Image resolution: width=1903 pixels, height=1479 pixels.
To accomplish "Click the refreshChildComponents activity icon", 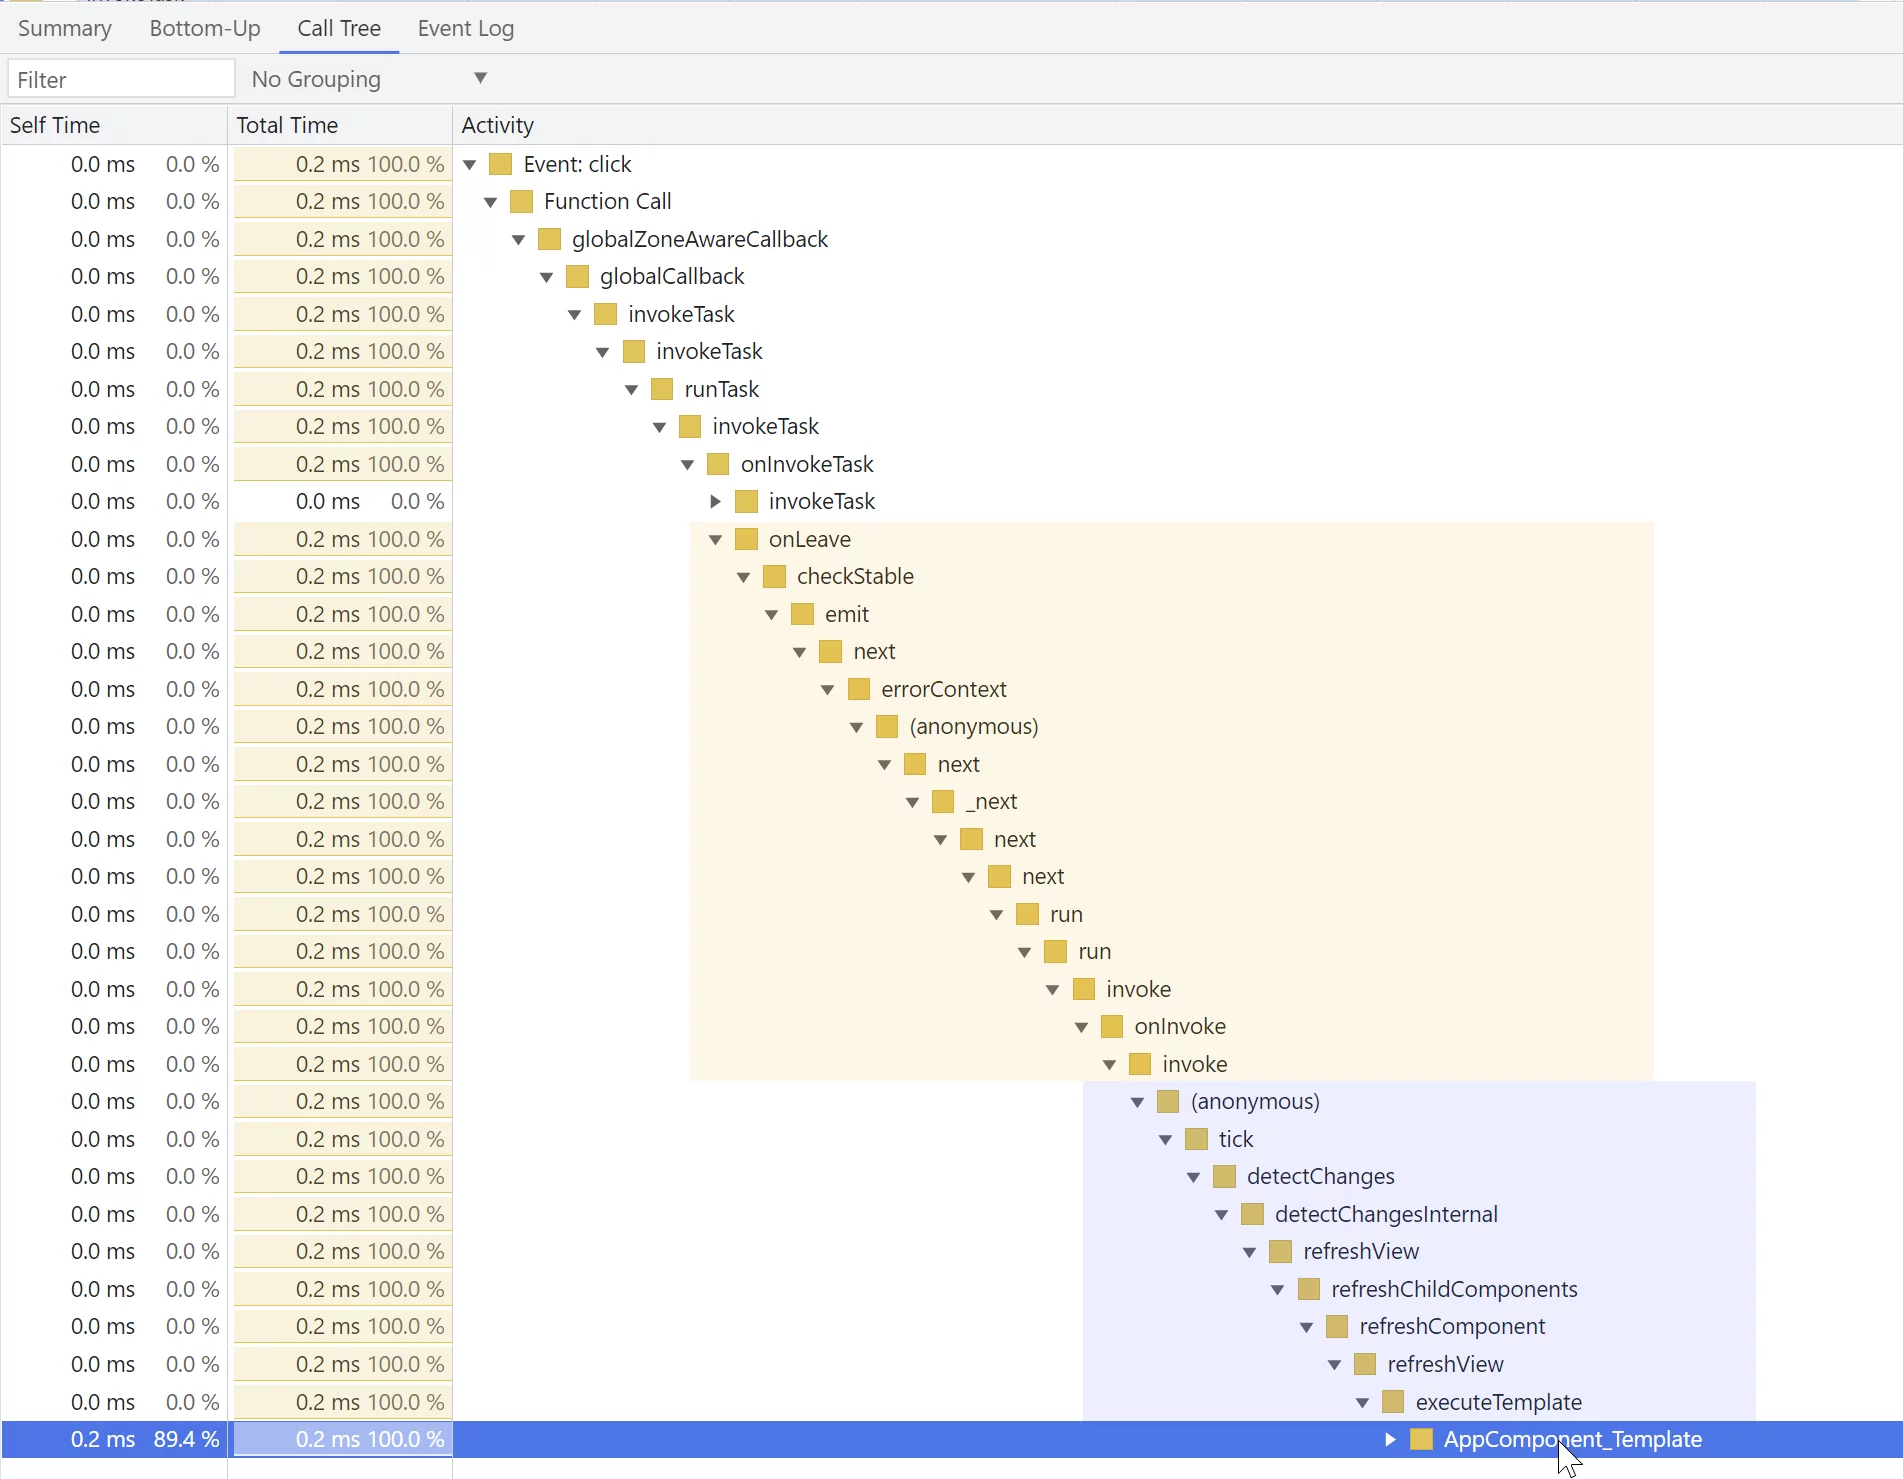I will [x=1307, y=1288].
